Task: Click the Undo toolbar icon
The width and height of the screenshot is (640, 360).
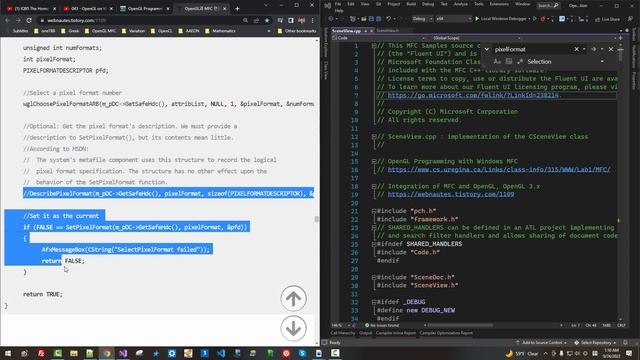Action: [x=389, y=19]
